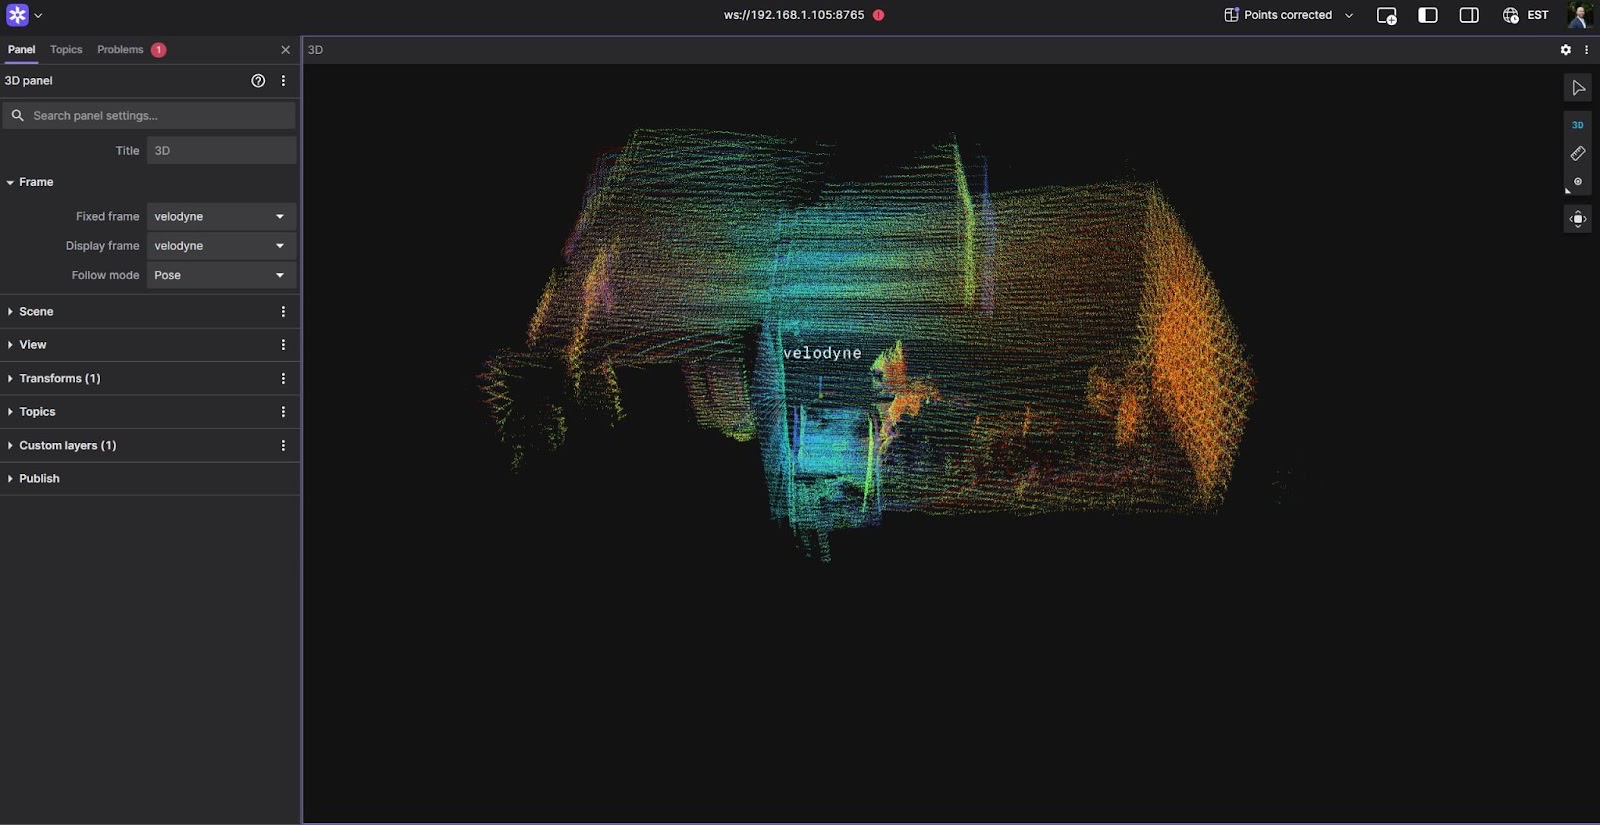Toggle the left sidebar visibility
Image resolution: width=1600 pixels, height=825 pixels.
(1428, 16)
